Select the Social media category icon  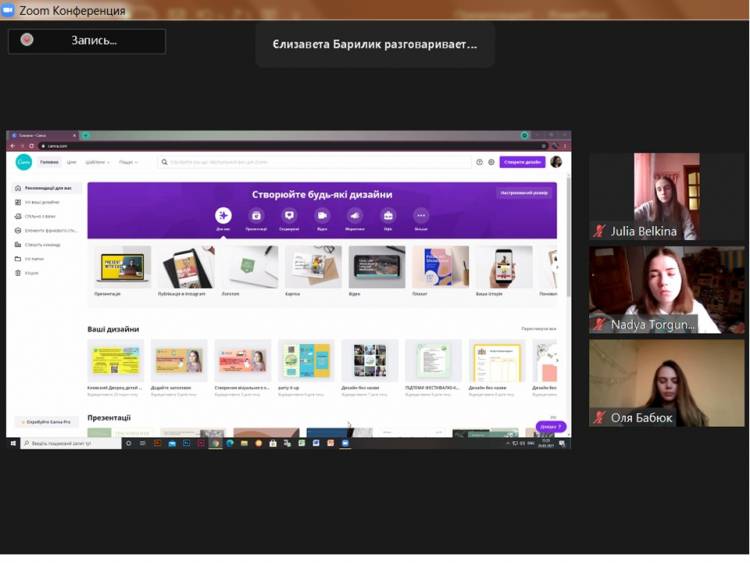coord(289,215)
